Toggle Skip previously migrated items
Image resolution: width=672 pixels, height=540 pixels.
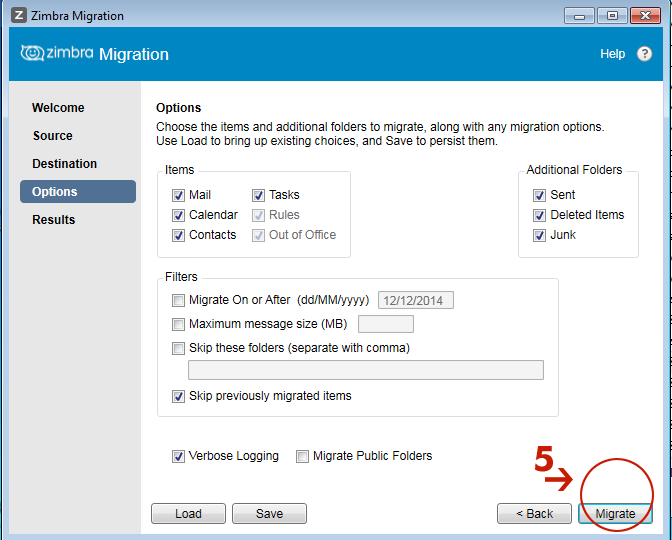(178, 396)
